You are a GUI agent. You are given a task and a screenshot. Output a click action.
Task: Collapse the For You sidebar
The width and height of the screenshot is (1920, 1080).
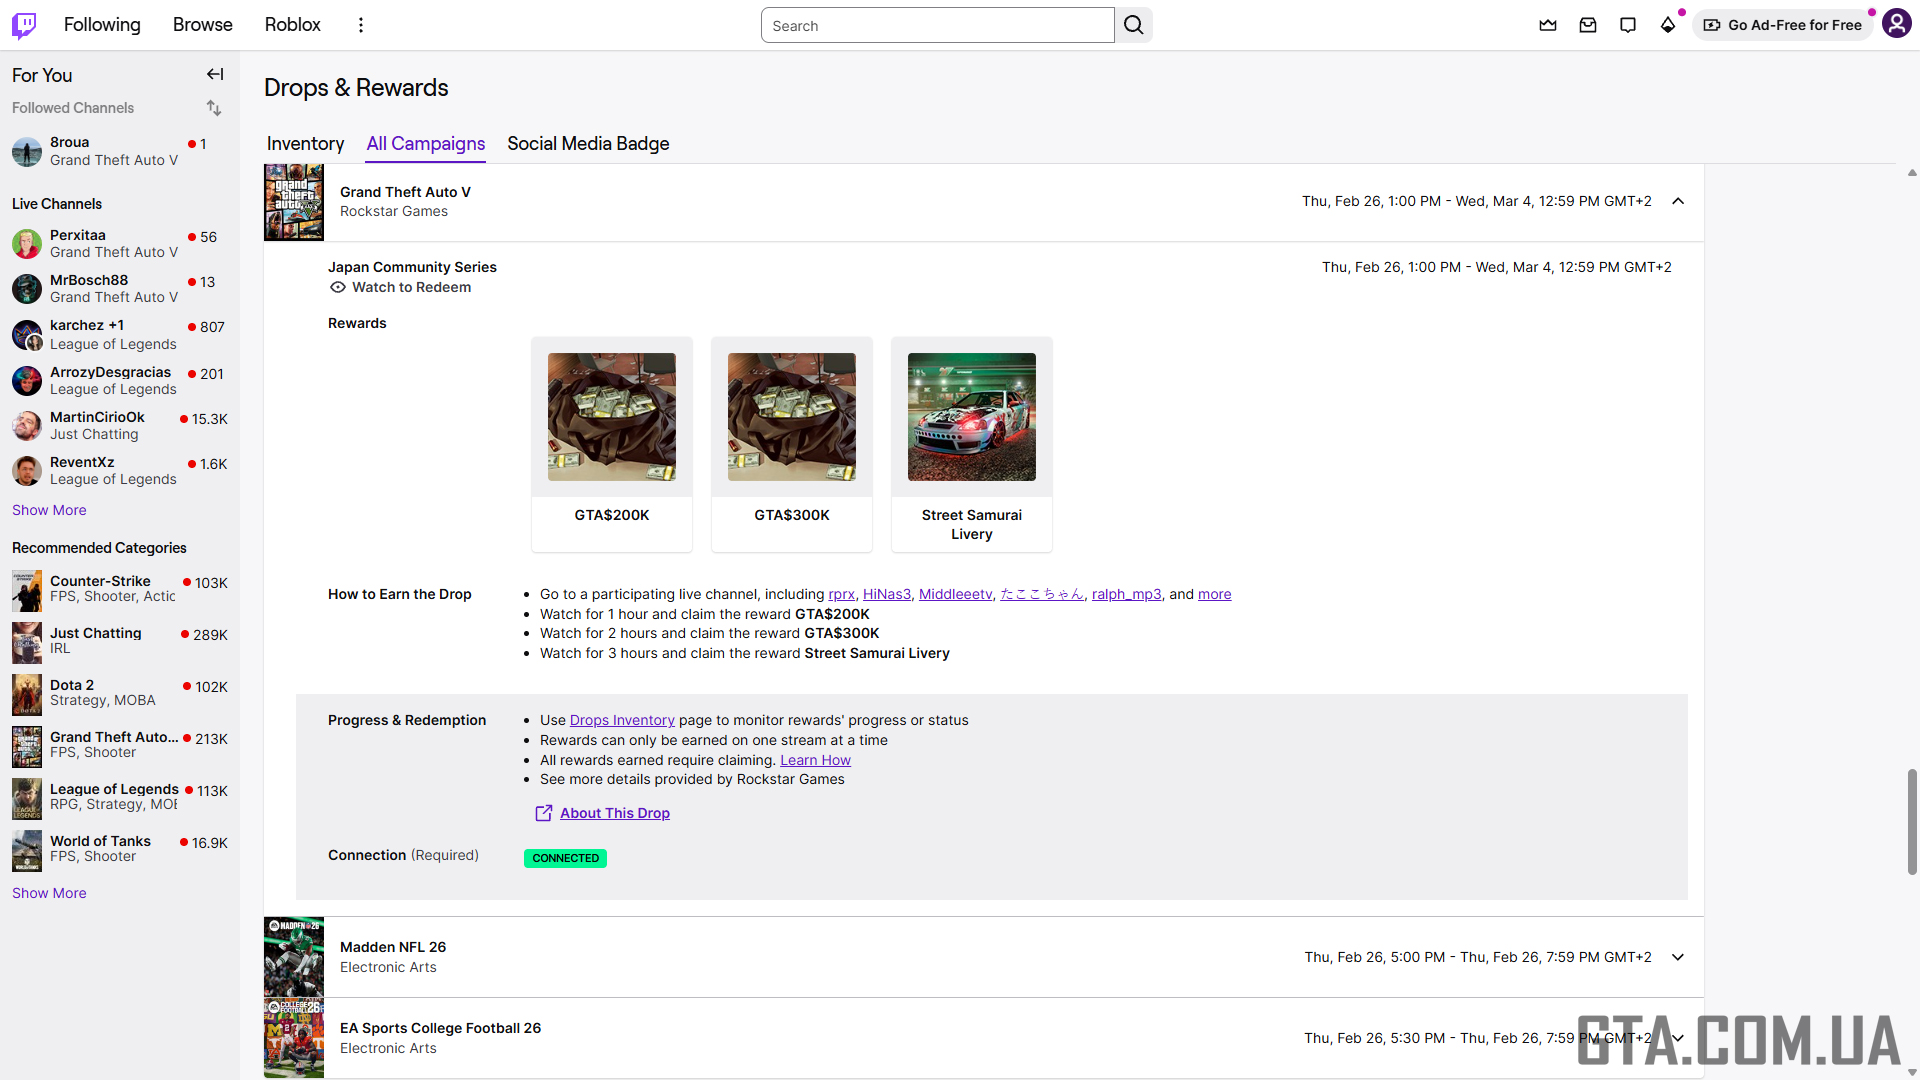point(215,74)
